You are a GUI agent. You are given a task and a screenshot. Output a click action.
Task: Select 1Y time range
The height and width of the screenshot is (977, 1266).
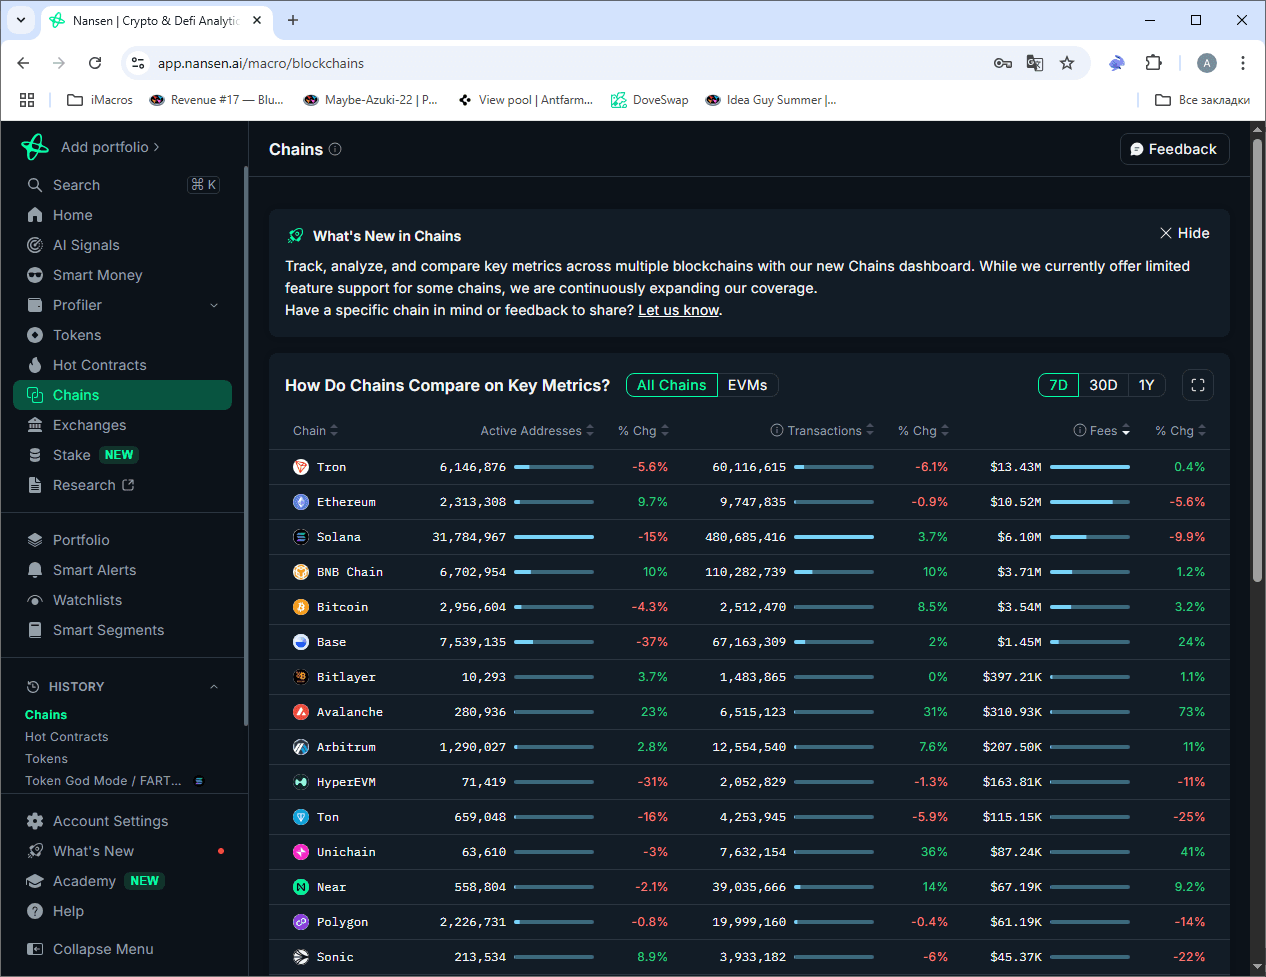(x=1147, y=385)
